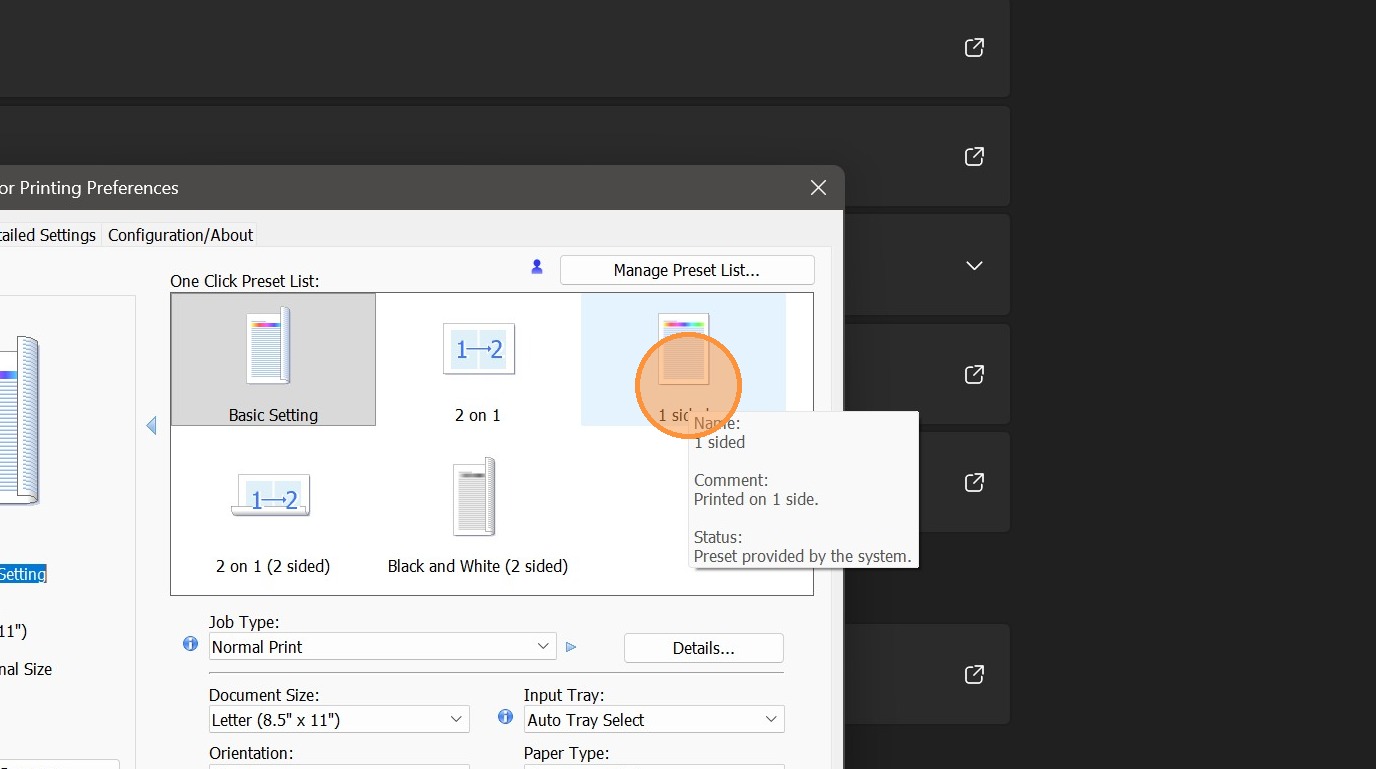Click the info icon beside Input Tray

(505, 717)
